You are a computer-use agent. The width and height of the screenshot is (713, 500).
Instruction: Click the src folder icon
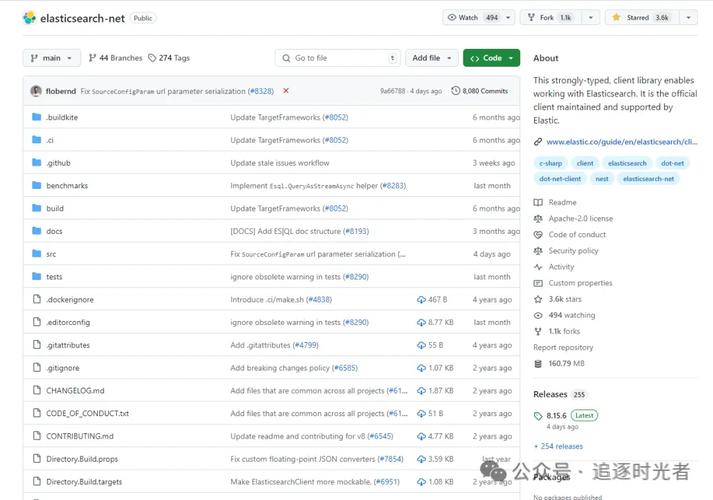[37, 253]
